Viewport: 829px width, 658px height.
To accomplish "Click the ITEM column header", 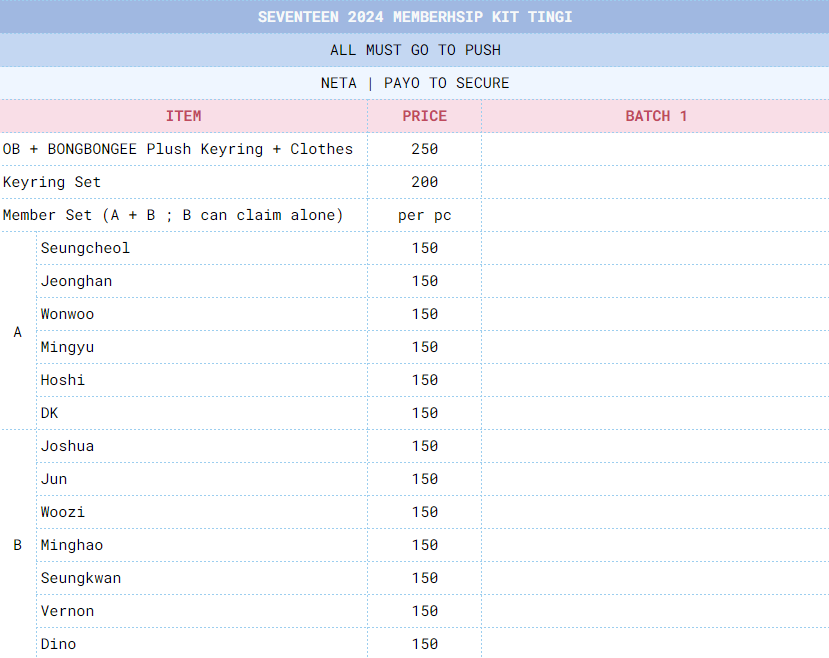I will 183,116.
